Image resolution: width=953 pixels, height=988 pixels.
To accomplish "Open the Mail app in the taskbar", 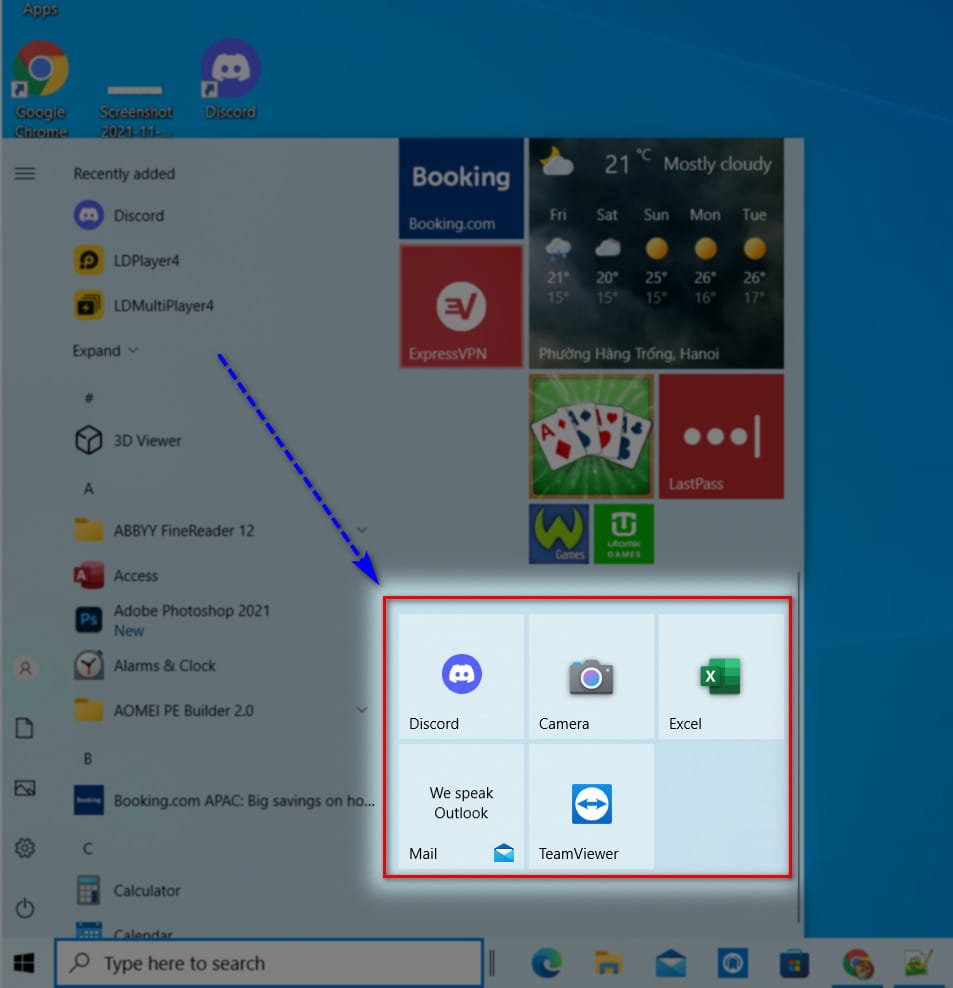I will (671, 963).
